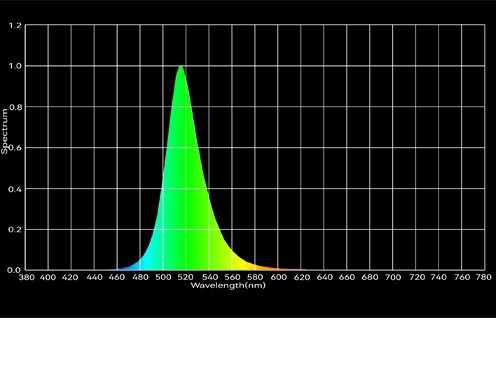Click the 0.4 y-axis value
The image size is (496, 372).
pyautogui.click(x=15, y=189)
